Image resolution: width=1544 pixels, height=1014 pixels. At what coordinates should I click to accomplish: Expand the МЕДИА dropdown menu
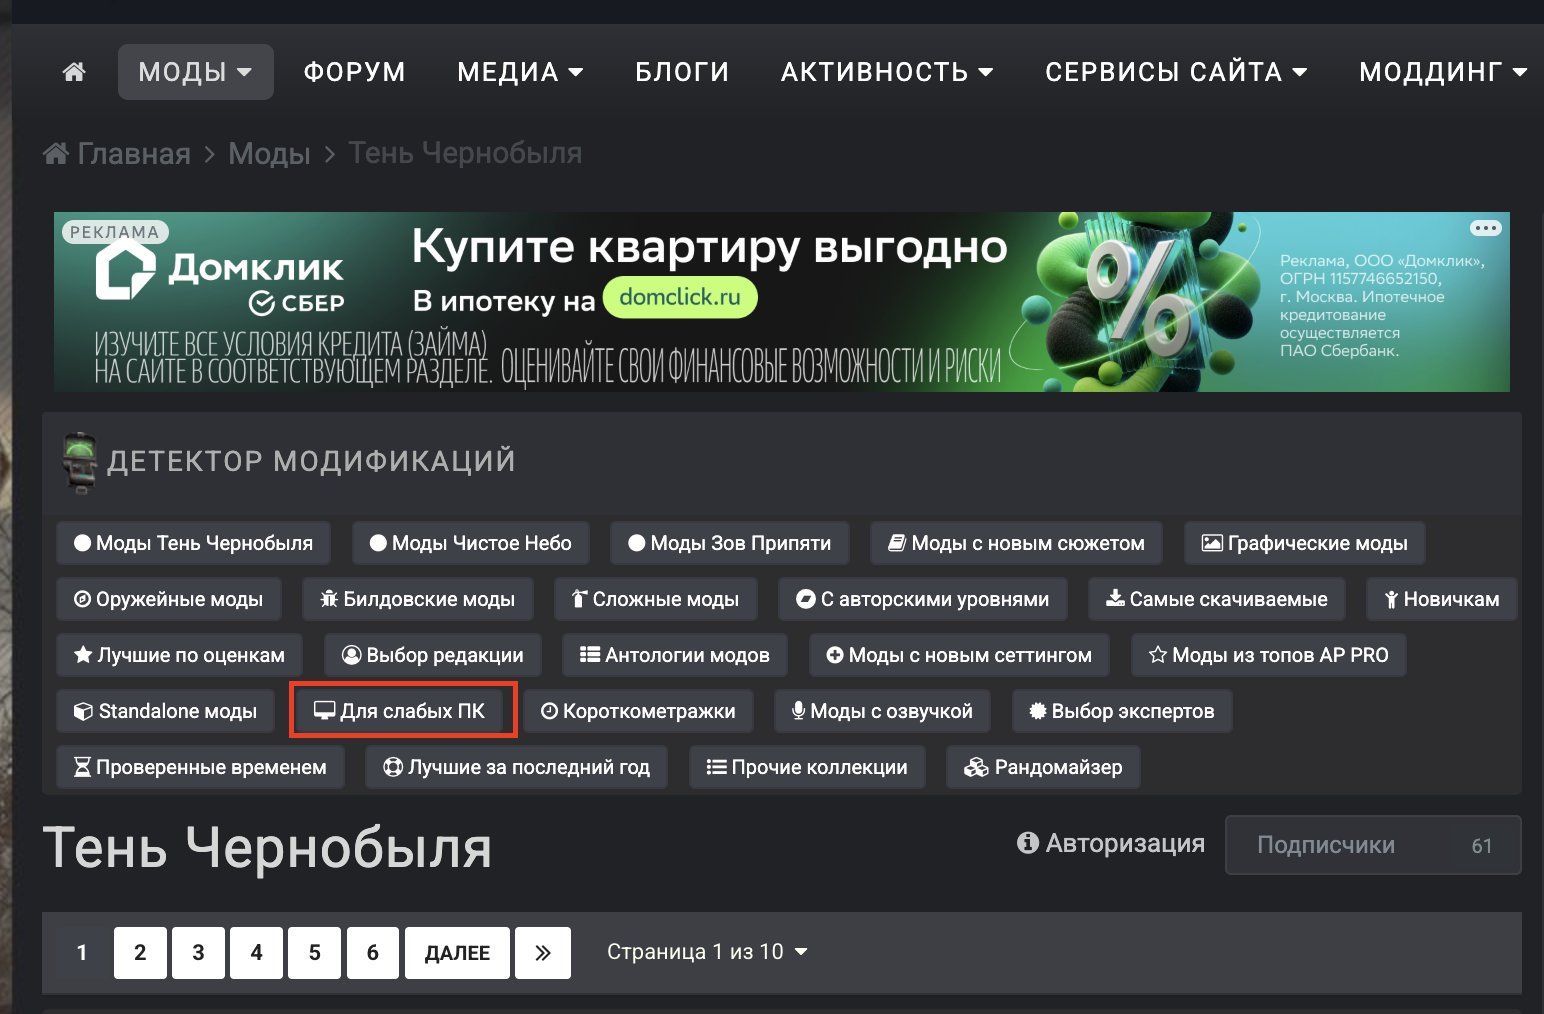[x=520, y=72]
